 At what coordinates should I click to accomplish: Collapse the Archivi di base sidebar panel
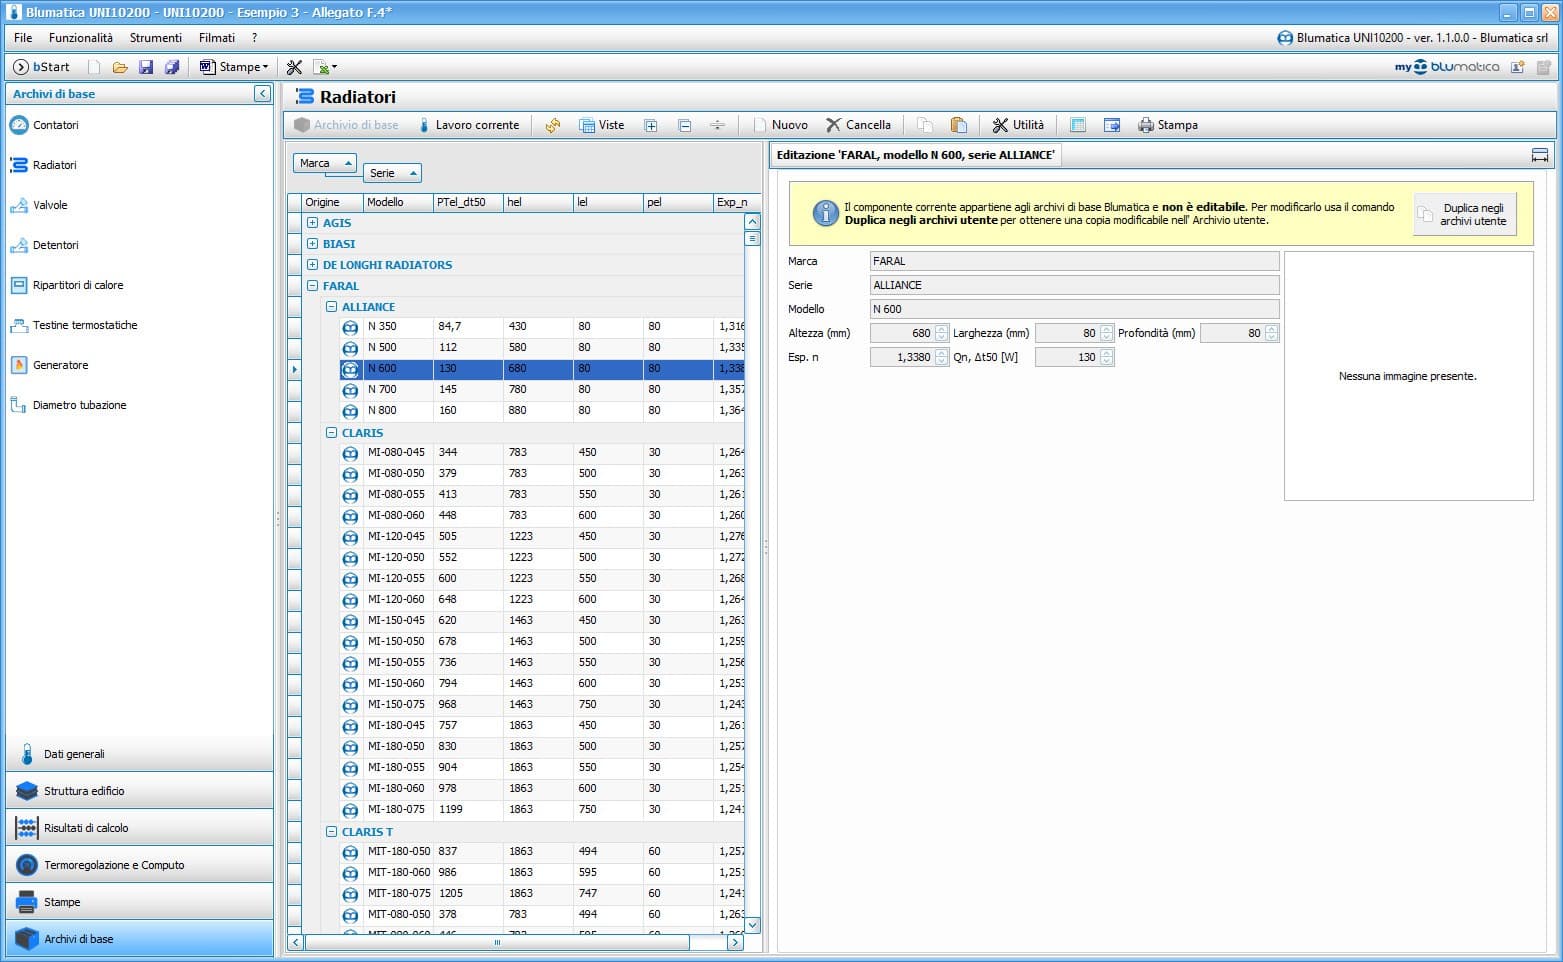pos(262,93)
